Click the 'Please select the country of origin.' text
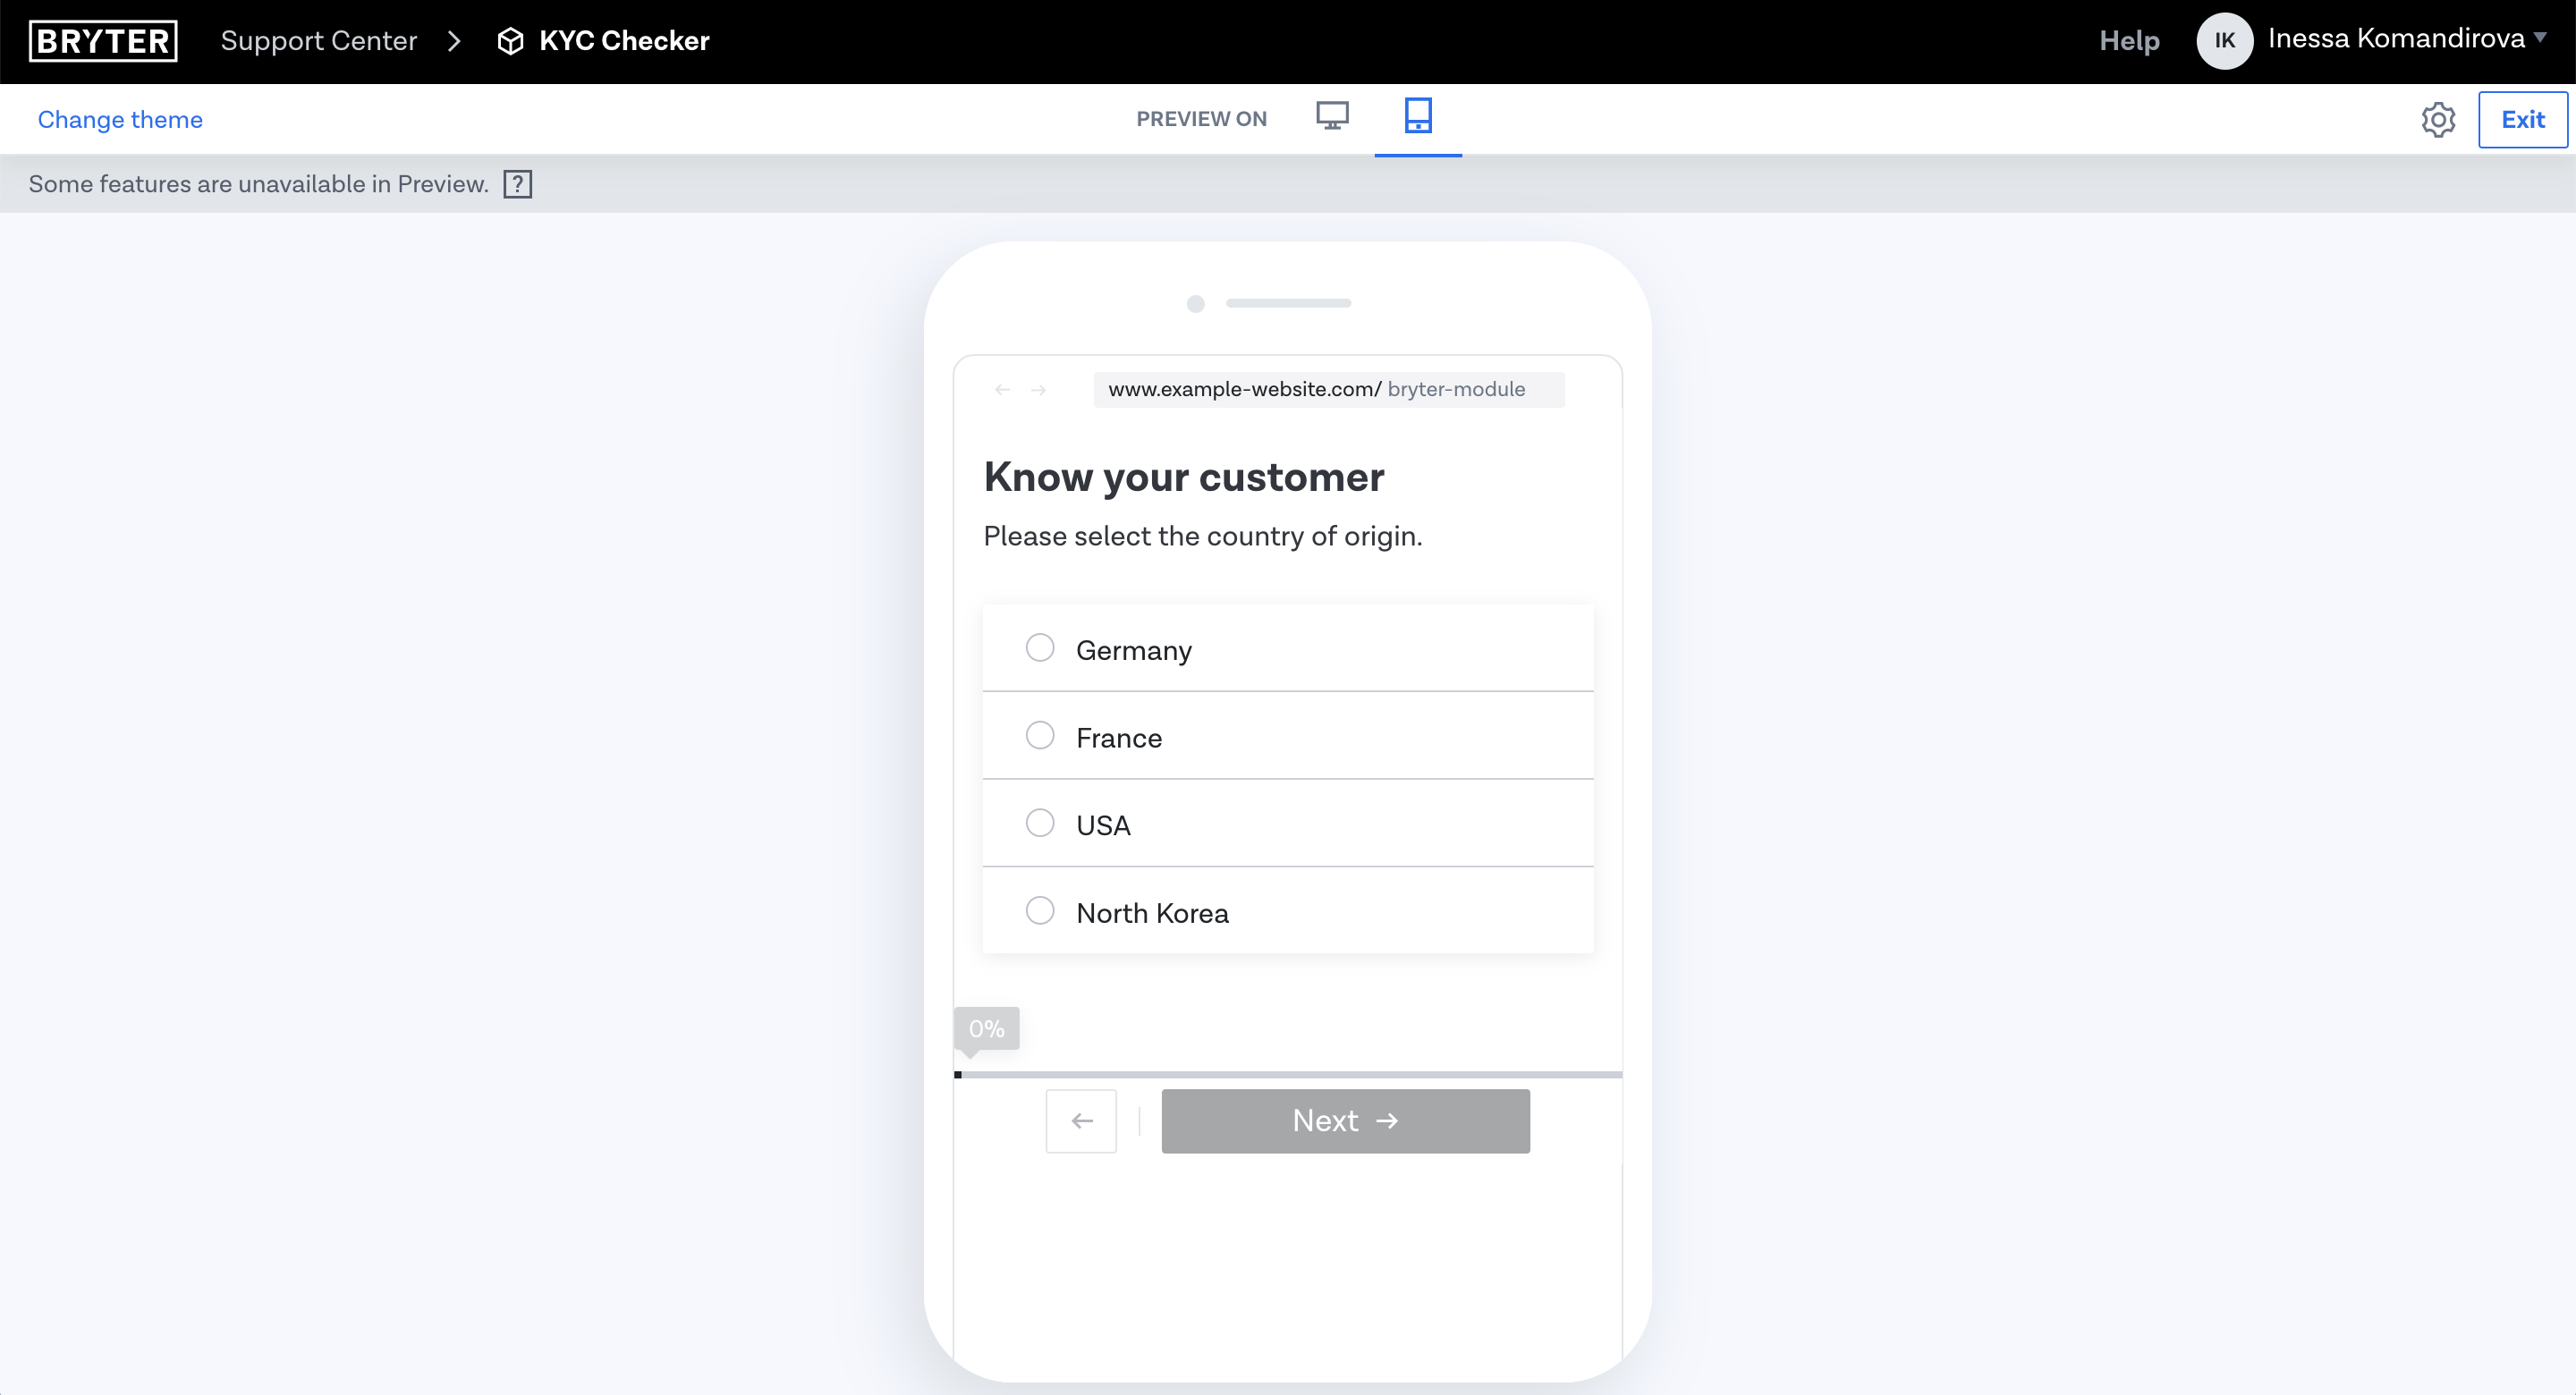The height and width of the screenshot is (1395, 2576). 1203,537
